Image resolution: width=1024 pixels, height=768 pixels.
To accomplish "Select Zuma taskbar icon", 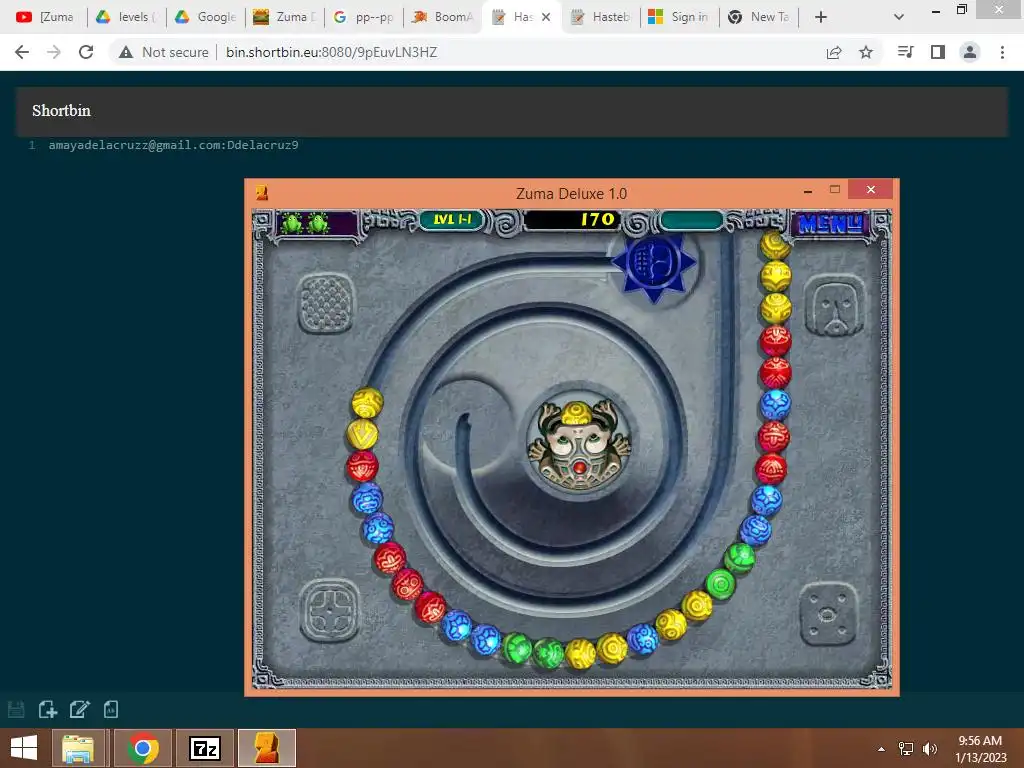I will pyautogui.click(x=267, y=748).
